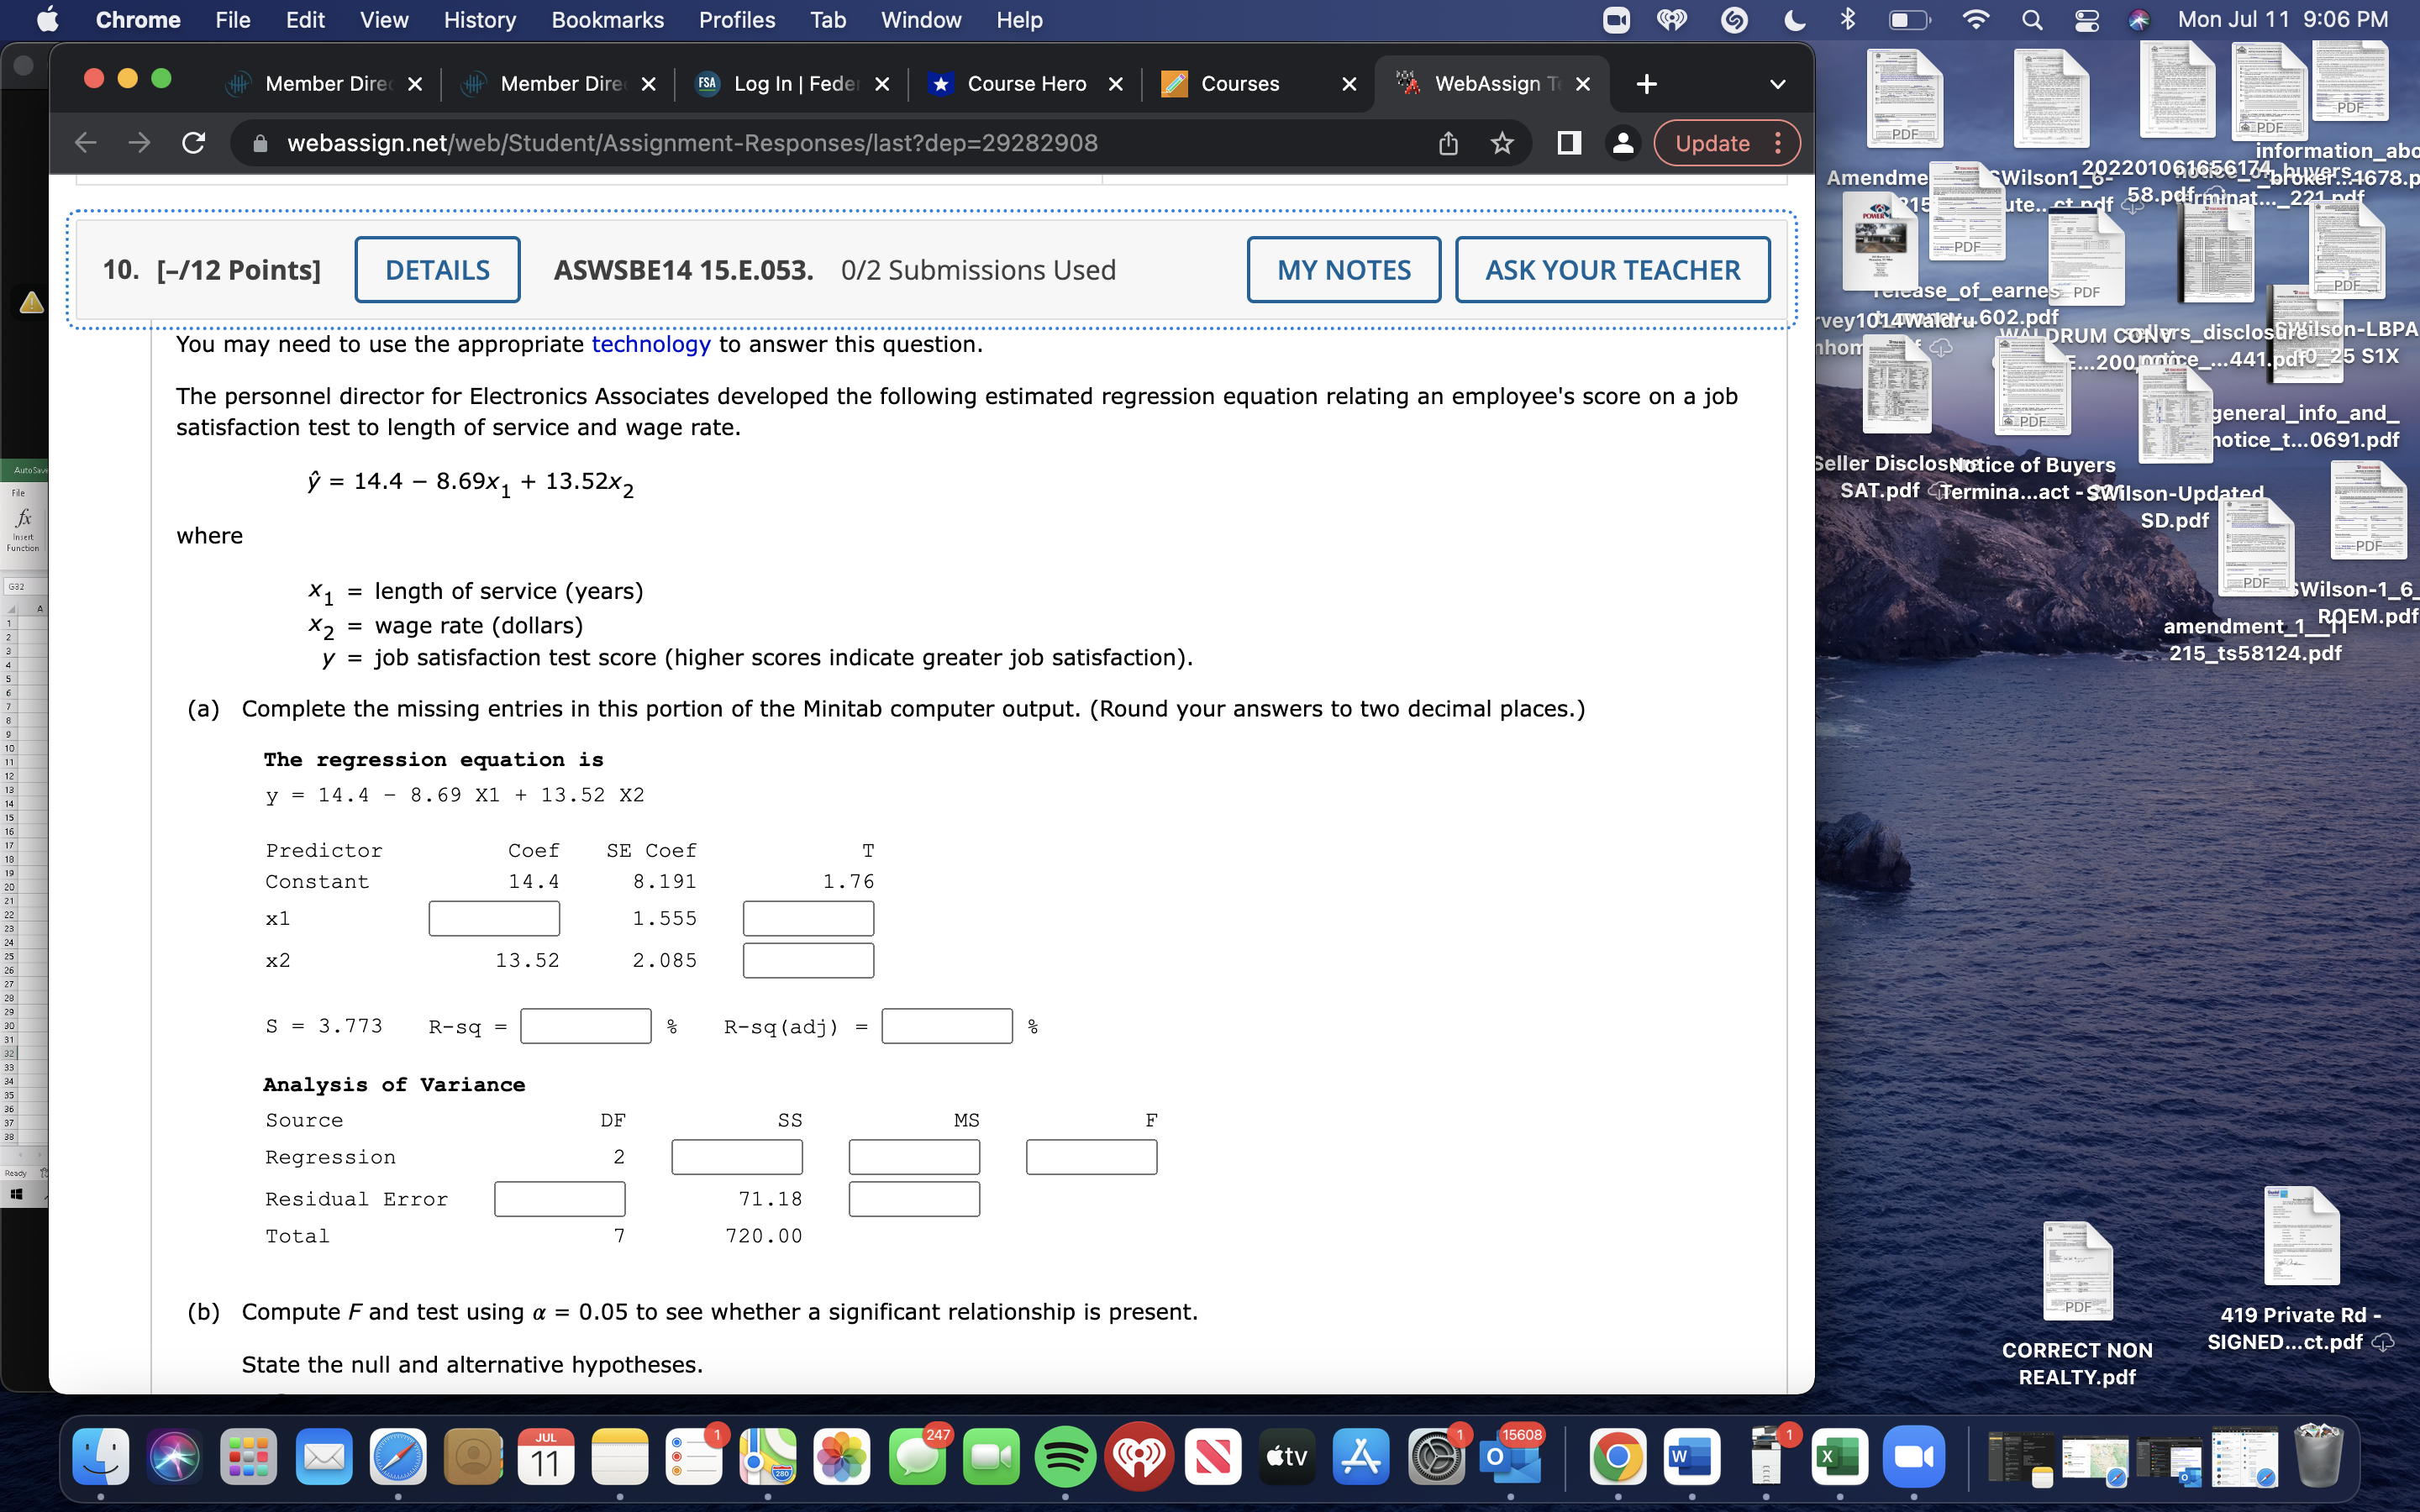This screenshot has height=1512, width=2420.
Task: Click the share icon in Chrome's address bar
Action: click(1447, 143)
